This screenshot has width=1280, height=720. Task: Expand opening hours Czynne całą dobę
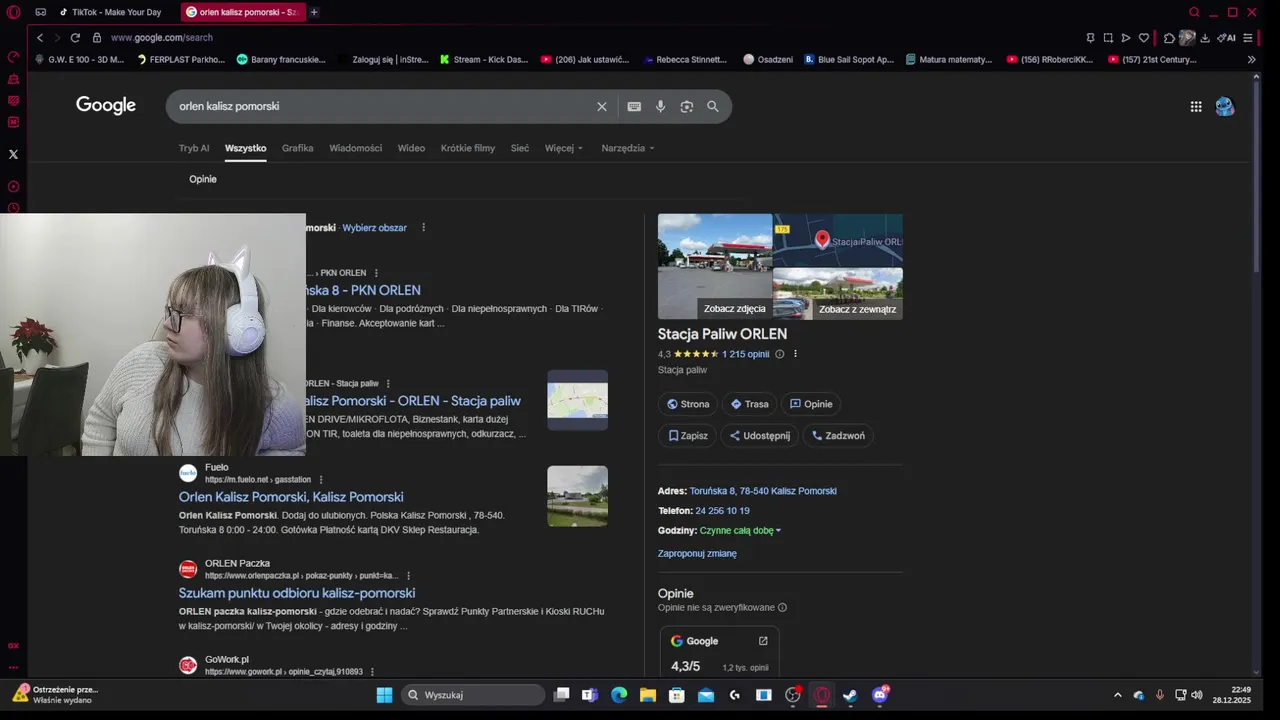(740, 530)
